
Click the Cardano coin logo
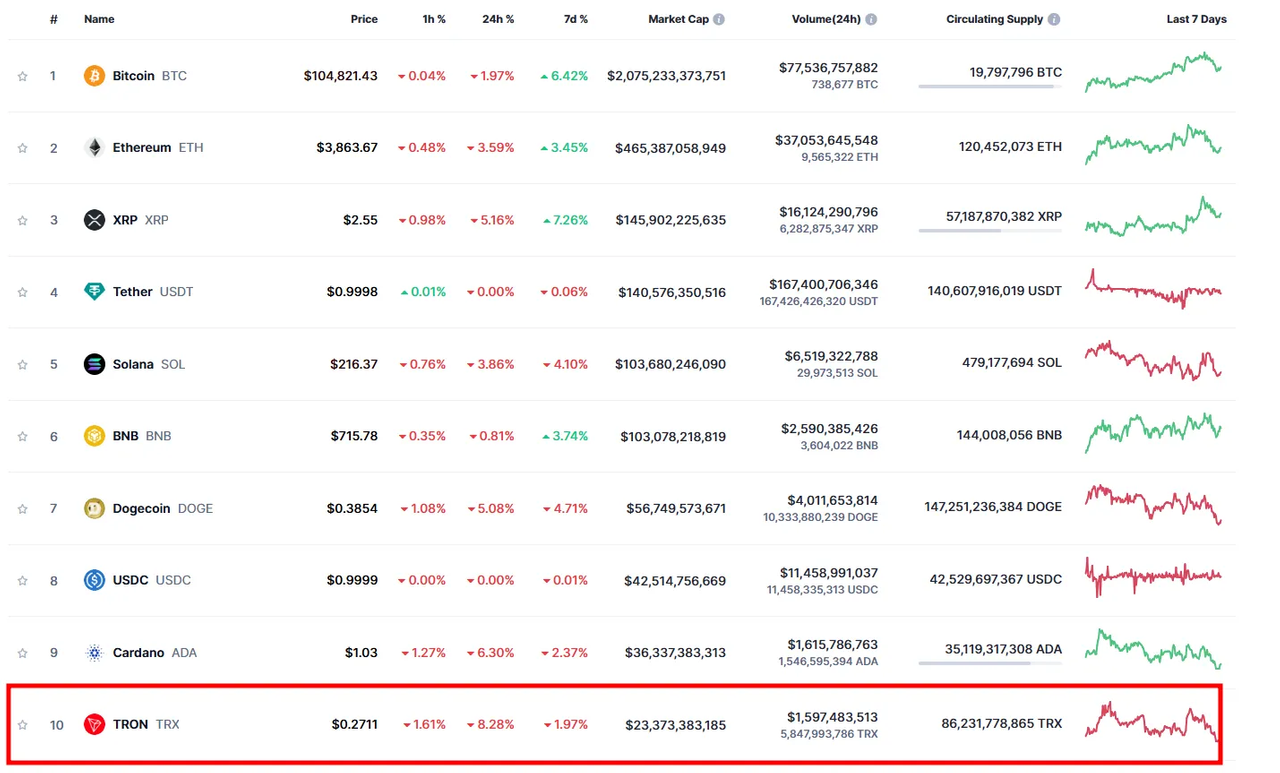(x=94, y=652)
